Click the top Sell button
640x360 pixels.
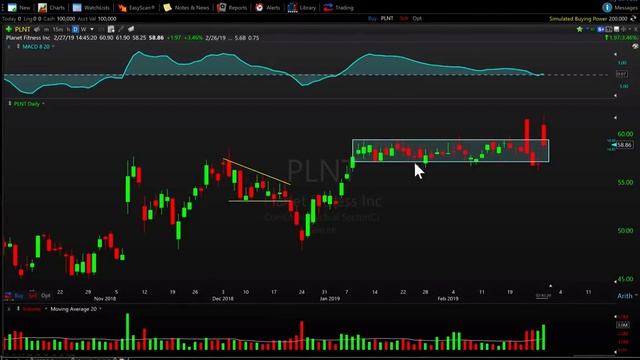pyautogui.click(x=404, y=19)
